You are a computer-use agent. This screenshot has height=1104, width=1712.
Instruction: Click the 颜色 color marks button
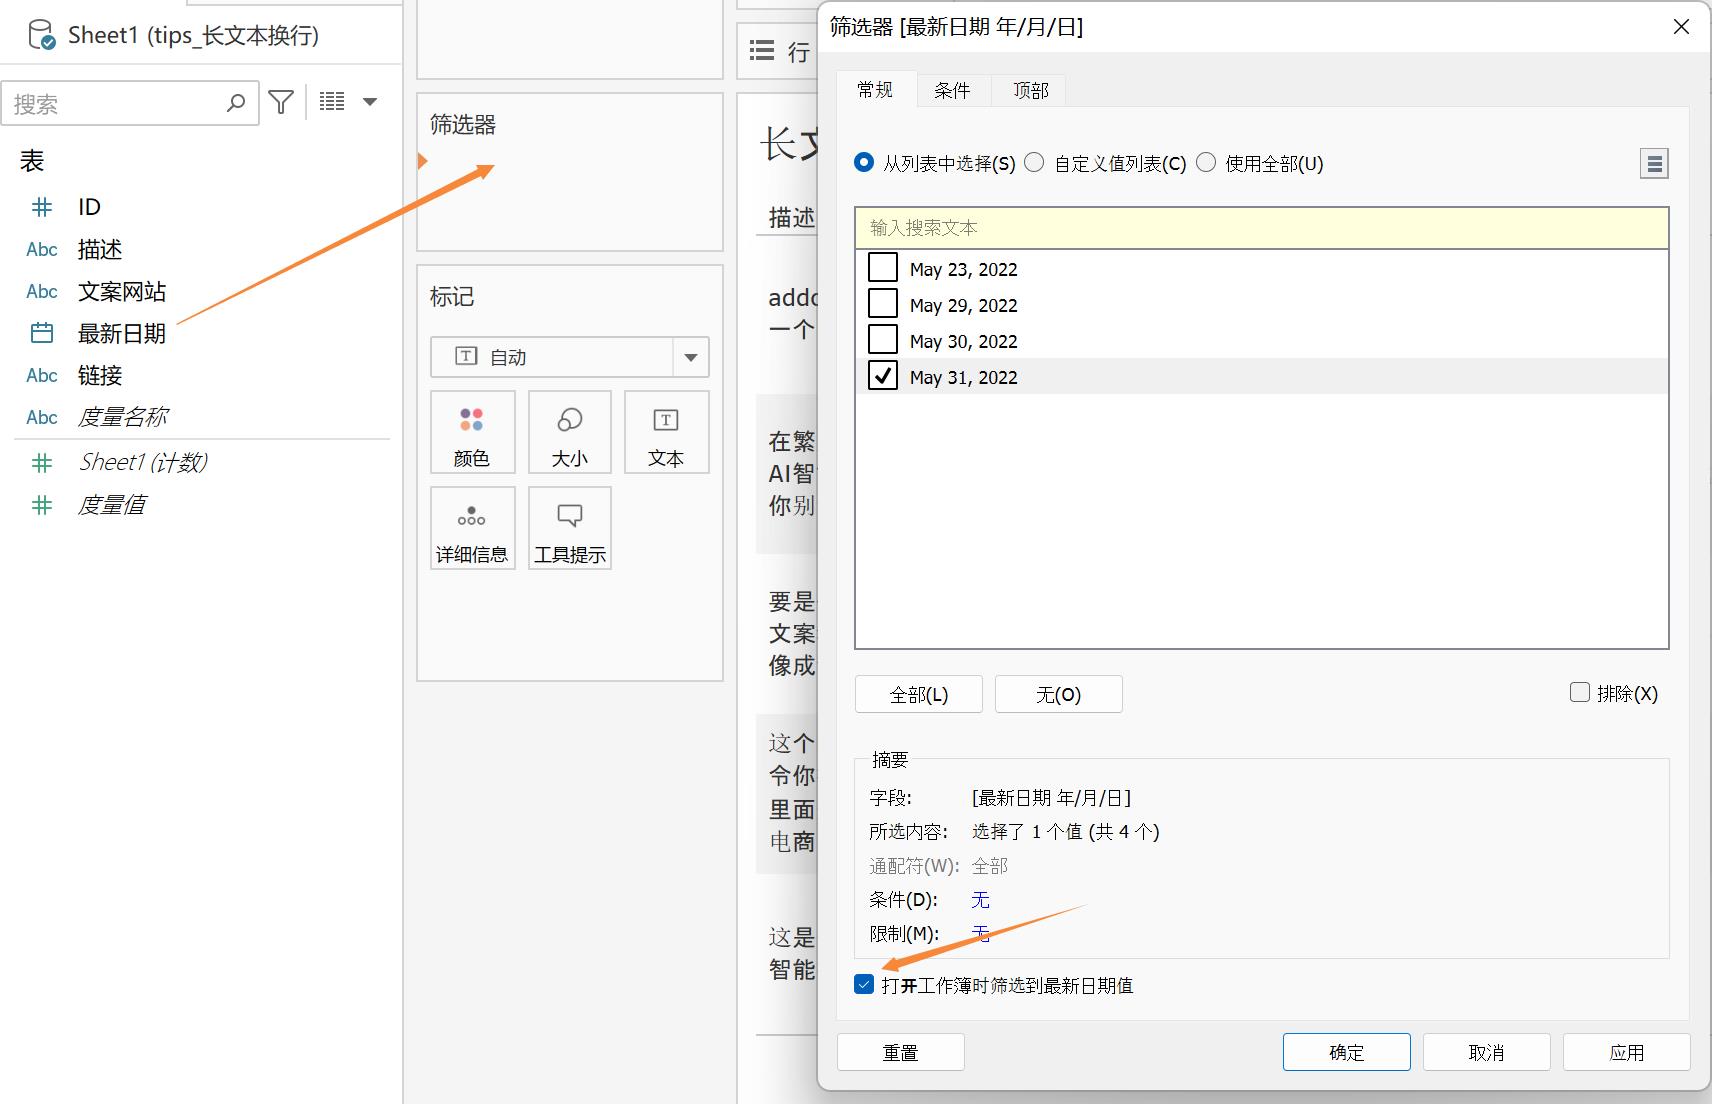coord(472,432)
